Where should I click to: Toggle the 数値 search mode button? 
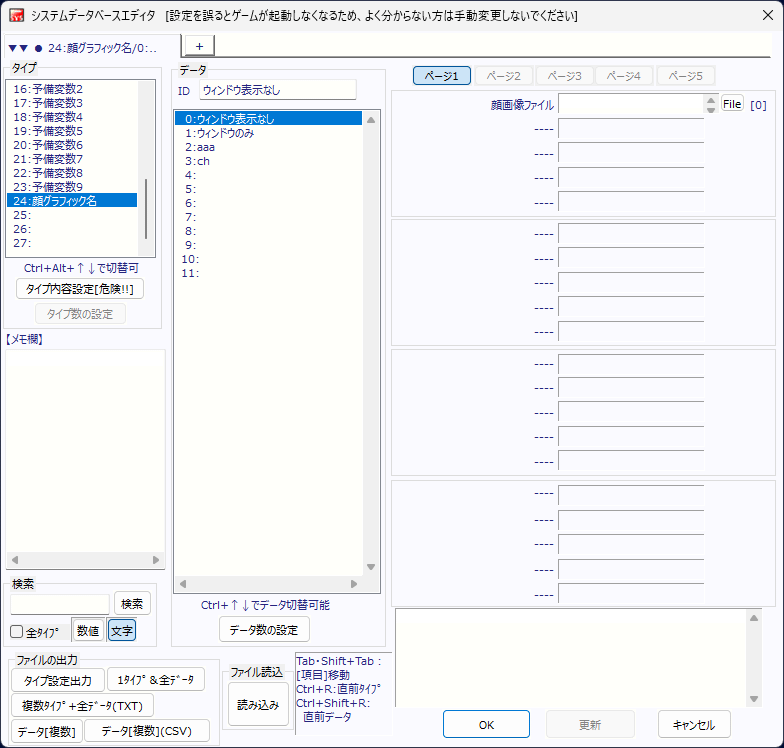pos(88,631)
